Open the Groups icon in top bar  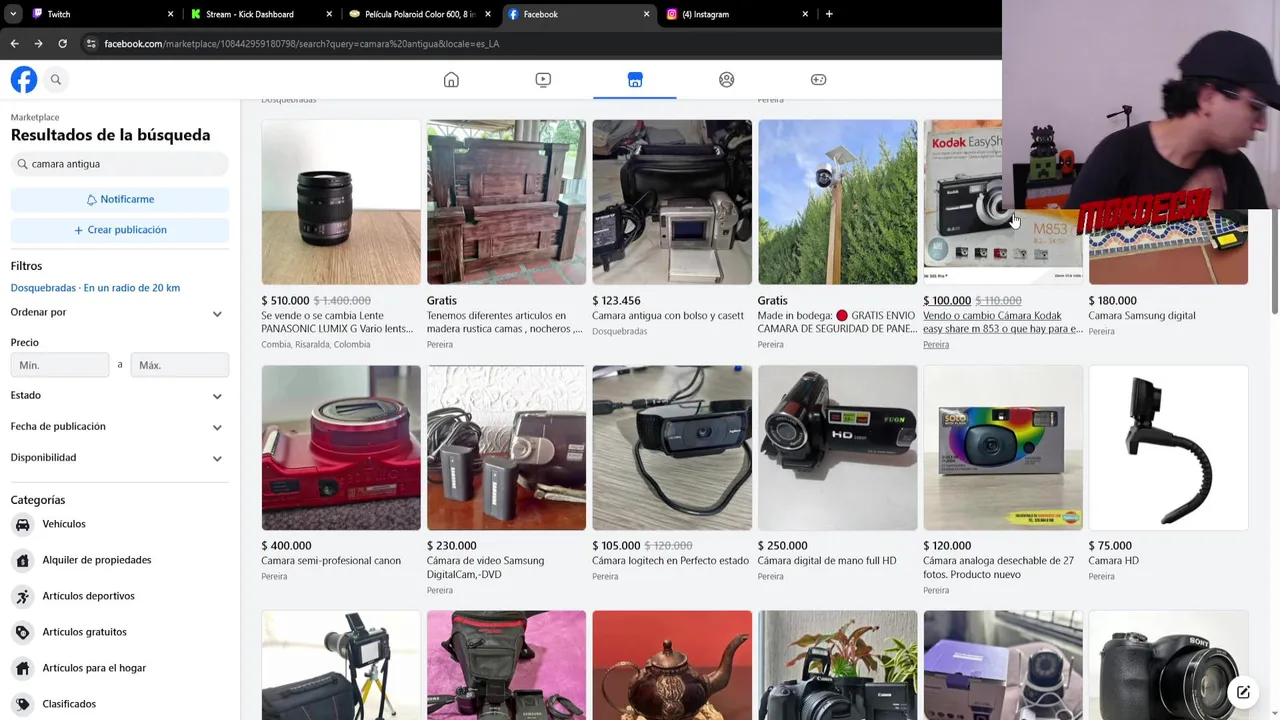pyautogui.click(x=727, y=80)
